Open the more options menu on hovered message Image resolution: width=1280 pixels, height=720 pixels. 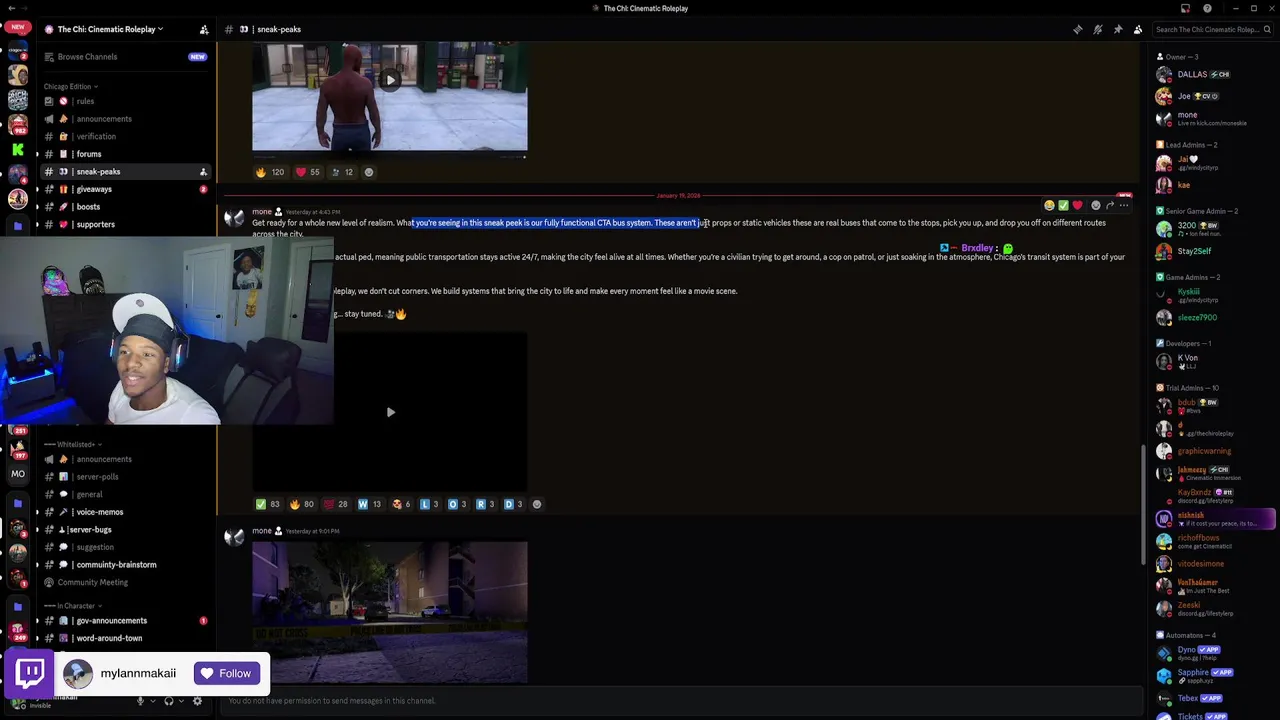point(1124,205)
